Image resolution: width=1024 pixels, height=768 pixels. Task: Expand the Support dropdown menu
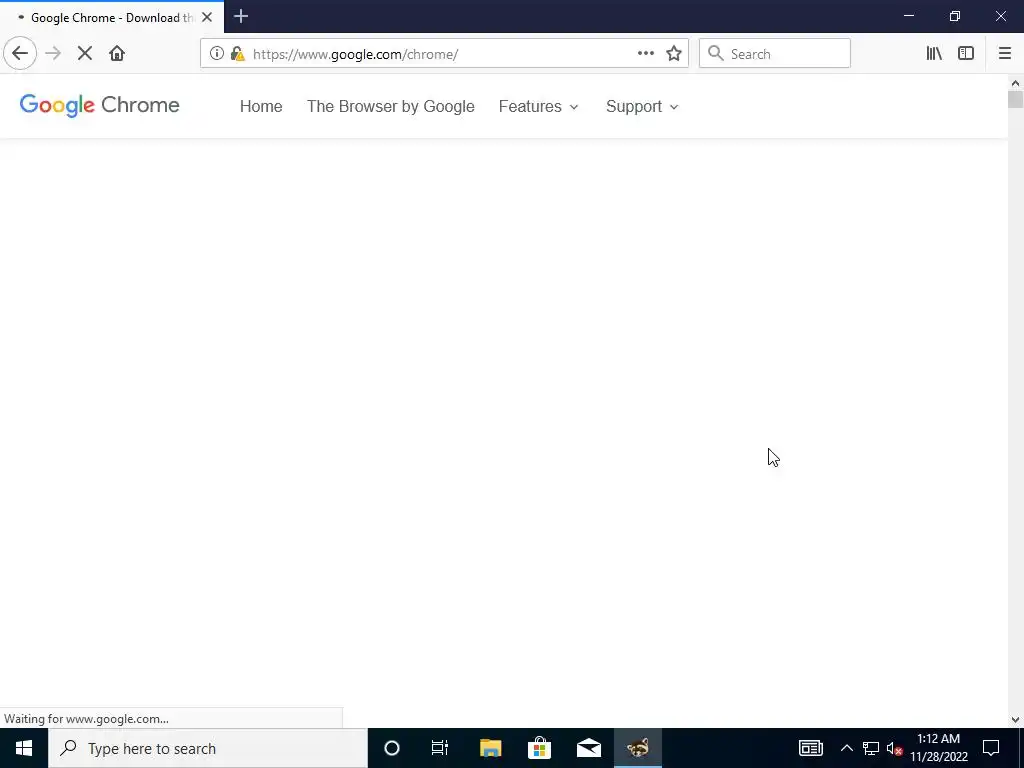(642, 106)
